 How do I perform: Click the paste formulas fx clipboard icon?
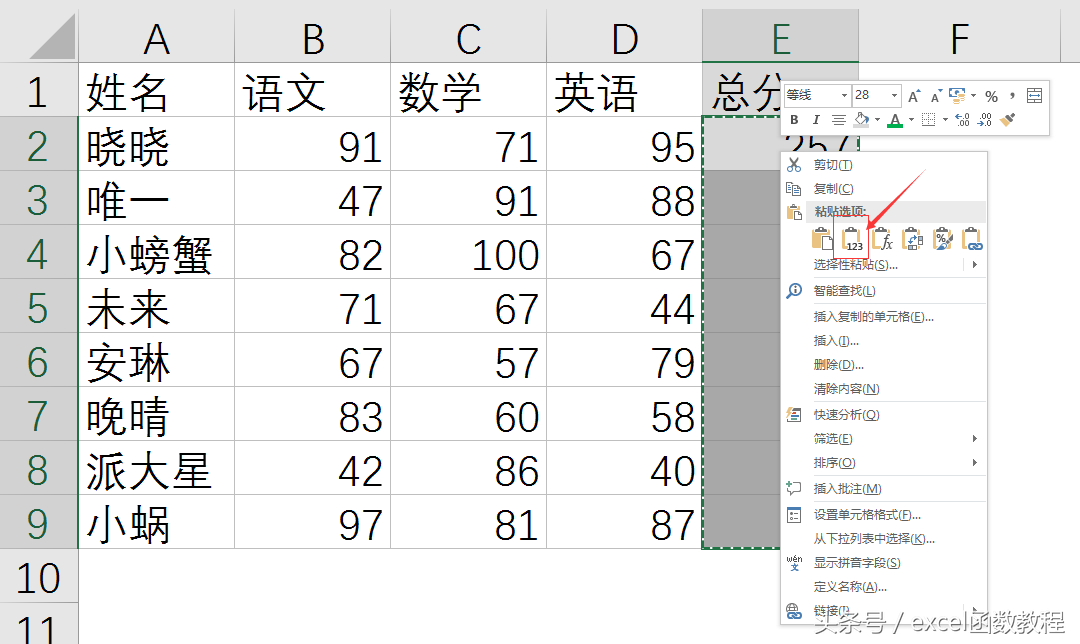click(883, 239)
